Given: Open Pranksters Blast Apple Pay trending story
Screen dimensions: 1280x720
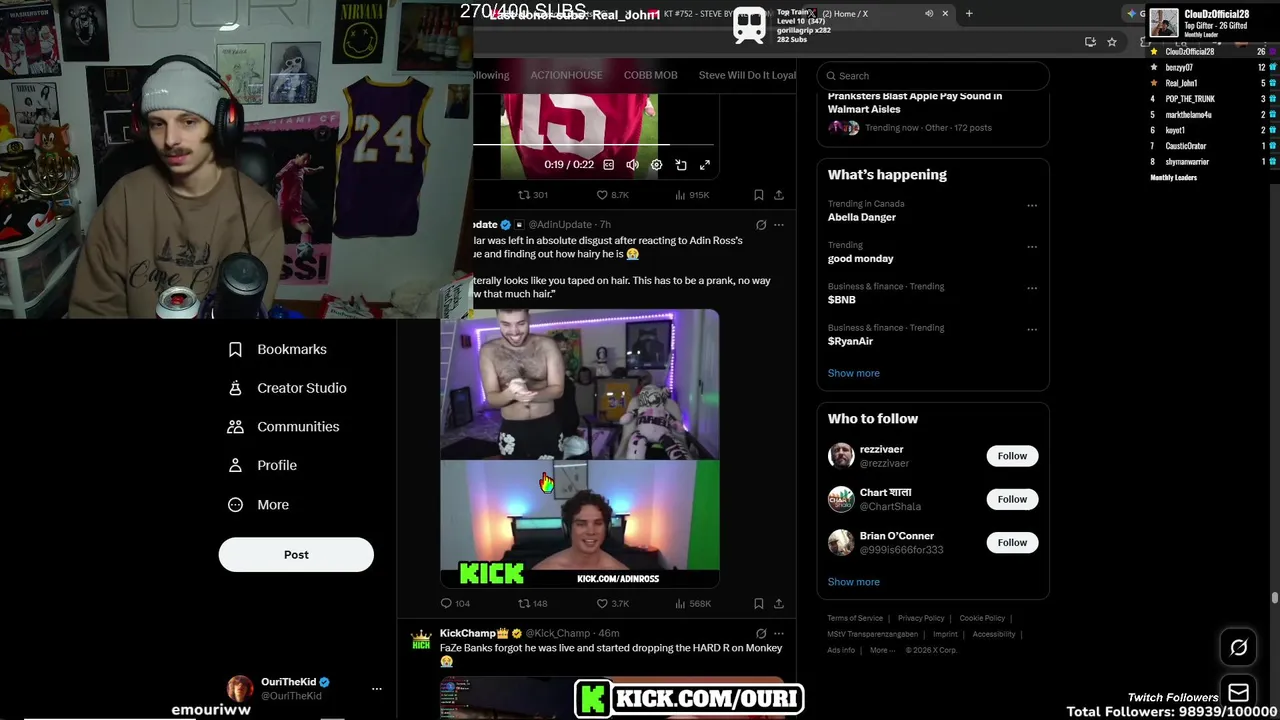Looking at the screenshot, I should coord(915,102).
